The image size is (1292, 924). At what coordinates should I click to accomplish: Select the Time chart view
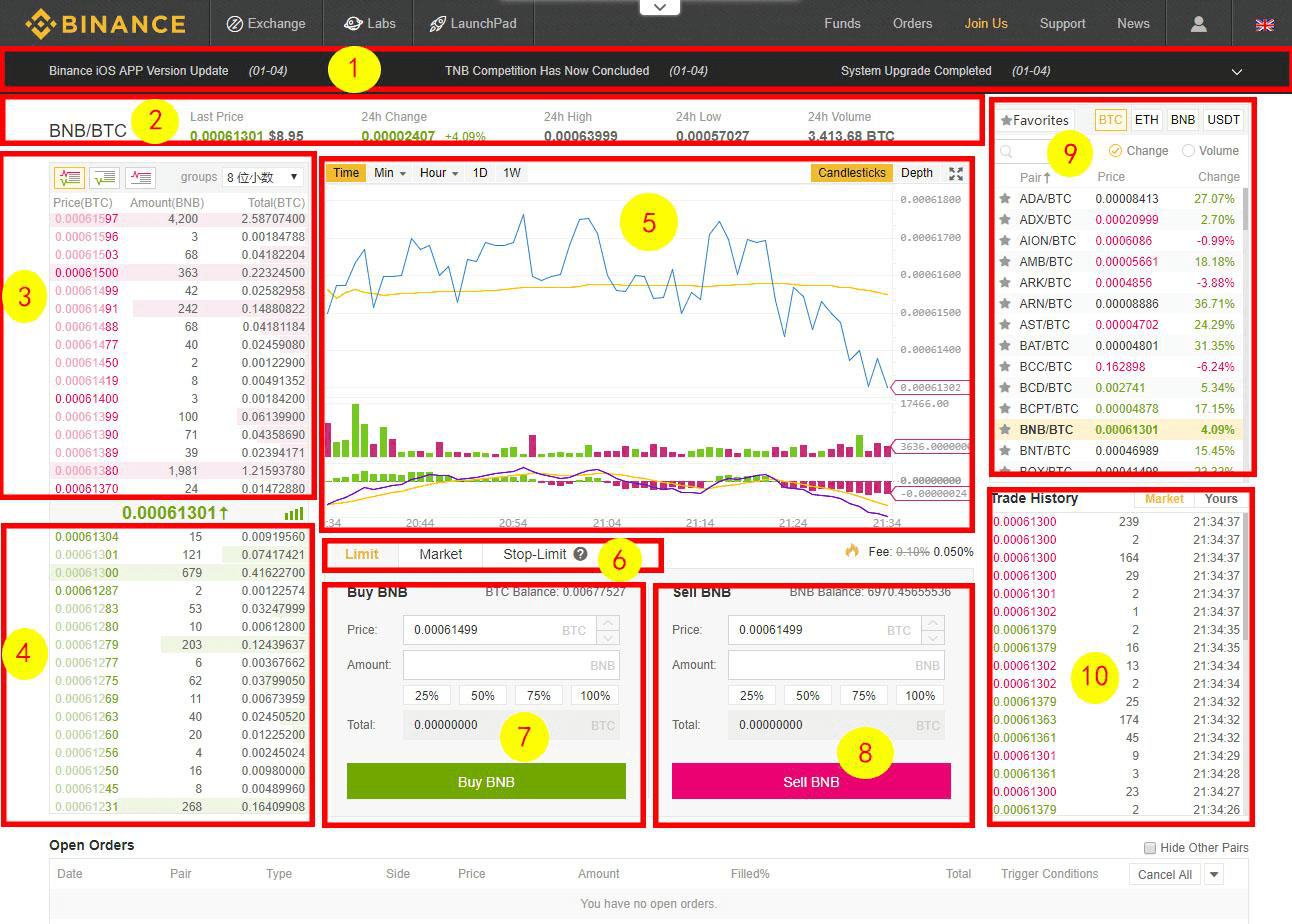coord(346,173)
